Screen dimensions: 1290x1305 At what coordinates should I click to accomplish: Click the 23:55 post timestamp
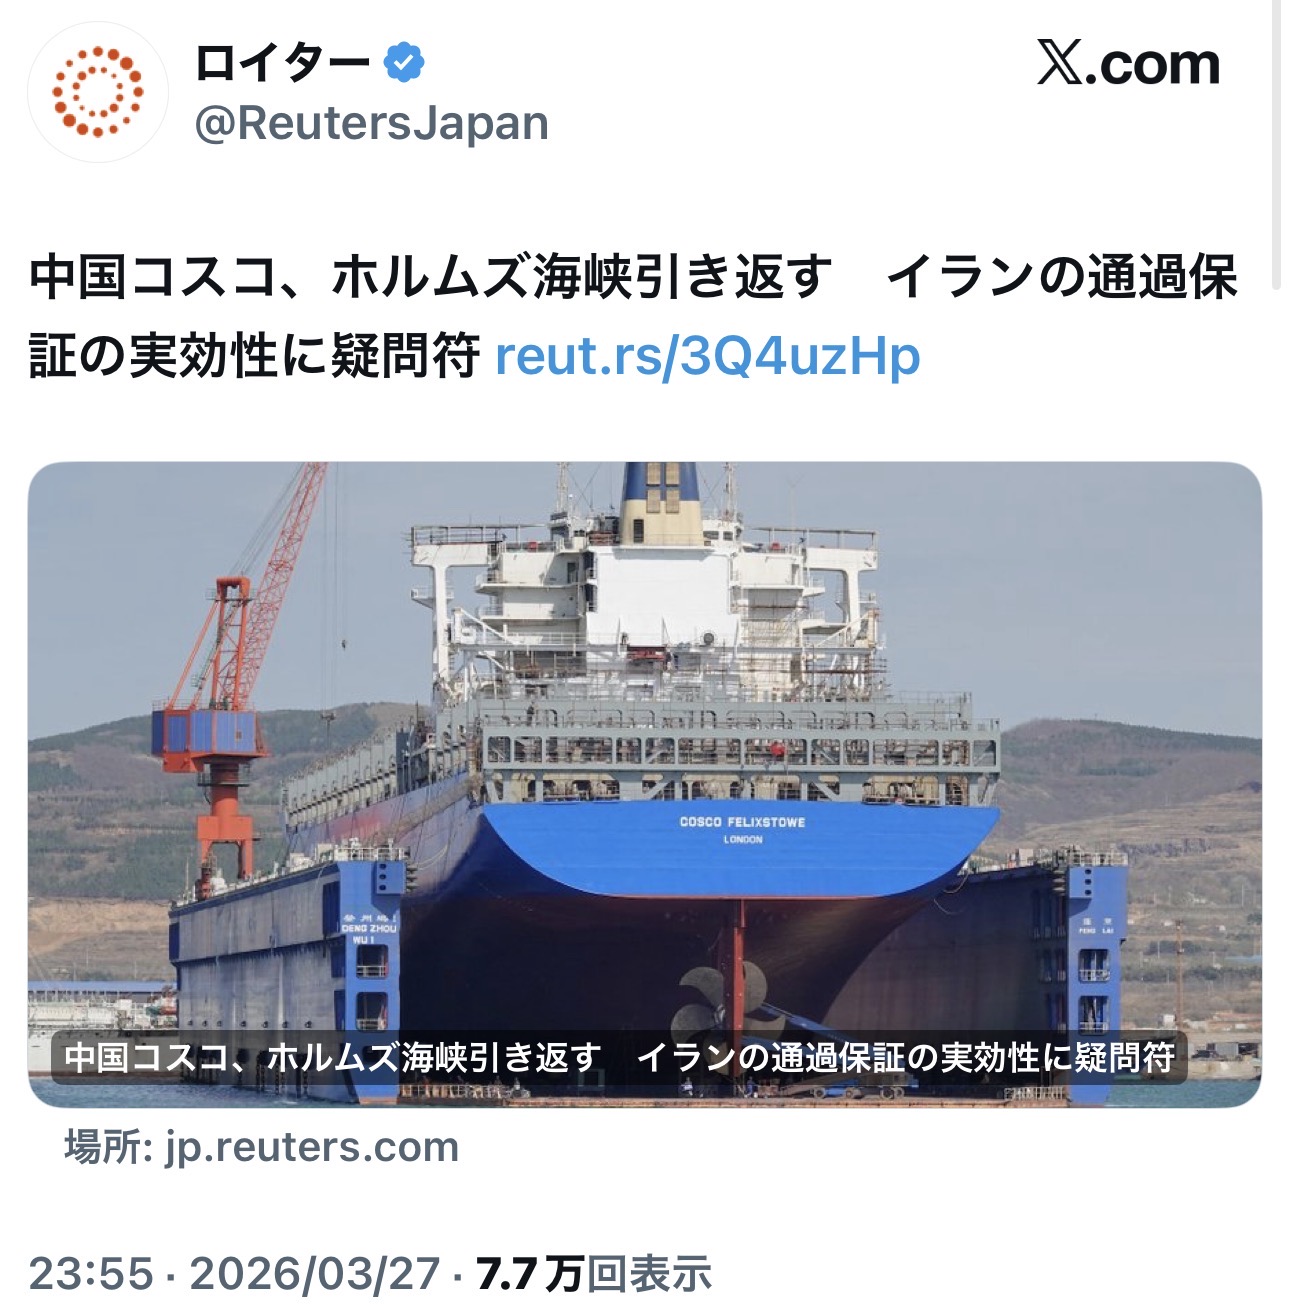click(91, 1273)
